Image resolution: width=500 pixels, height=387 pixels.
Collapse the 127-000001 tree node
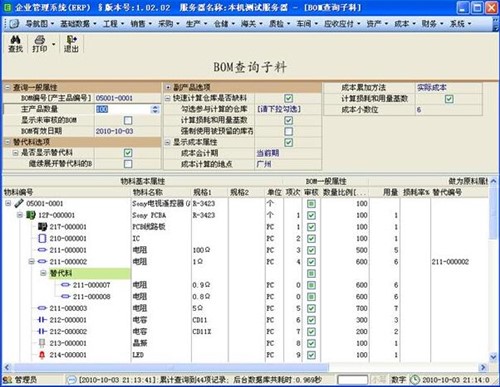tap(20, 215)
